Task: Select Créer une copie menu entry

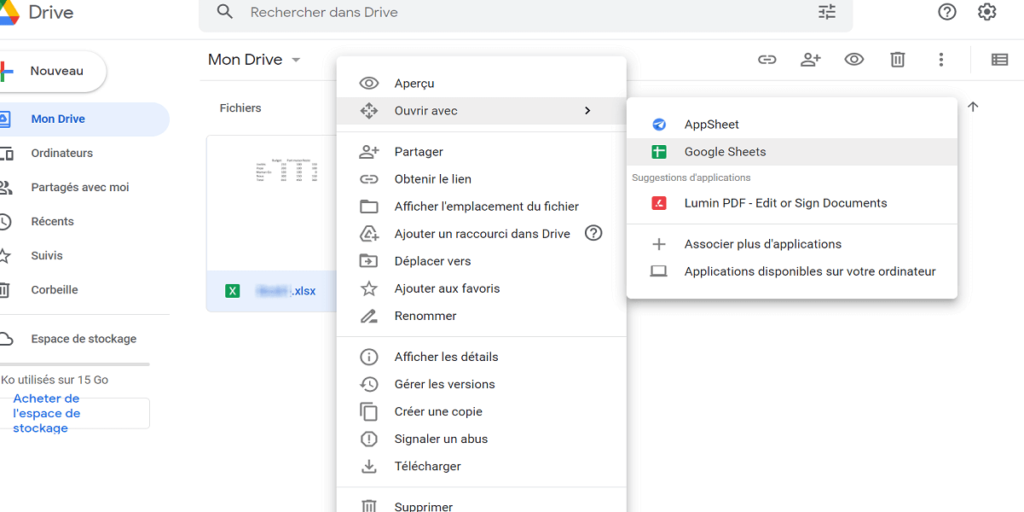Action: click(481, 411)
